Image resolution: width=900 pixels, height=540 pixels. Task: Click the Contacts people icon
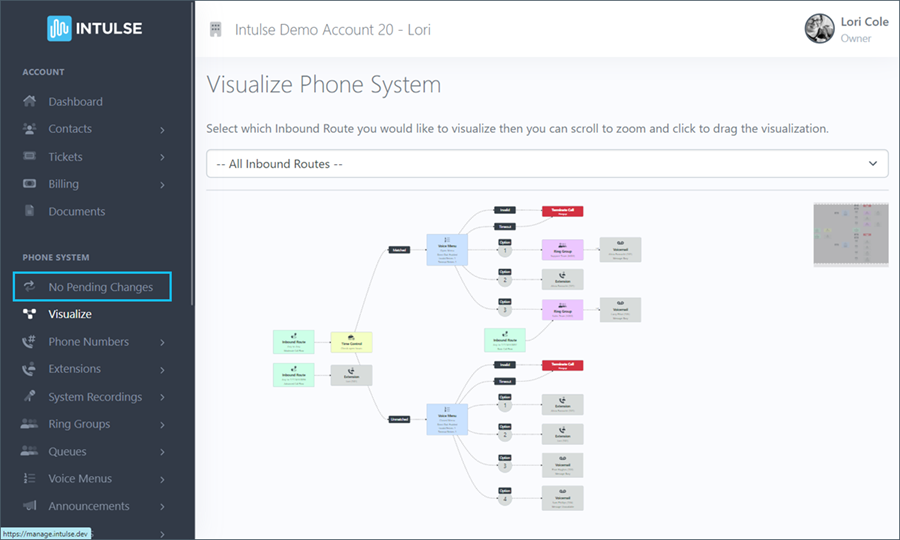click(x=29, y=129)
